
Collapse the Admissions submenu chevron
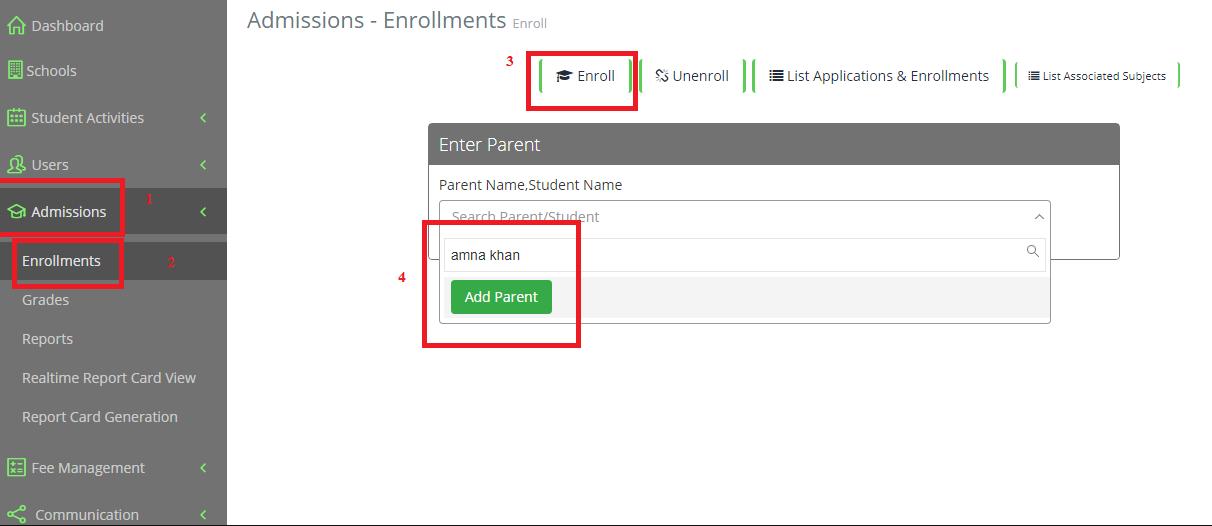click(x=203, y=212)
